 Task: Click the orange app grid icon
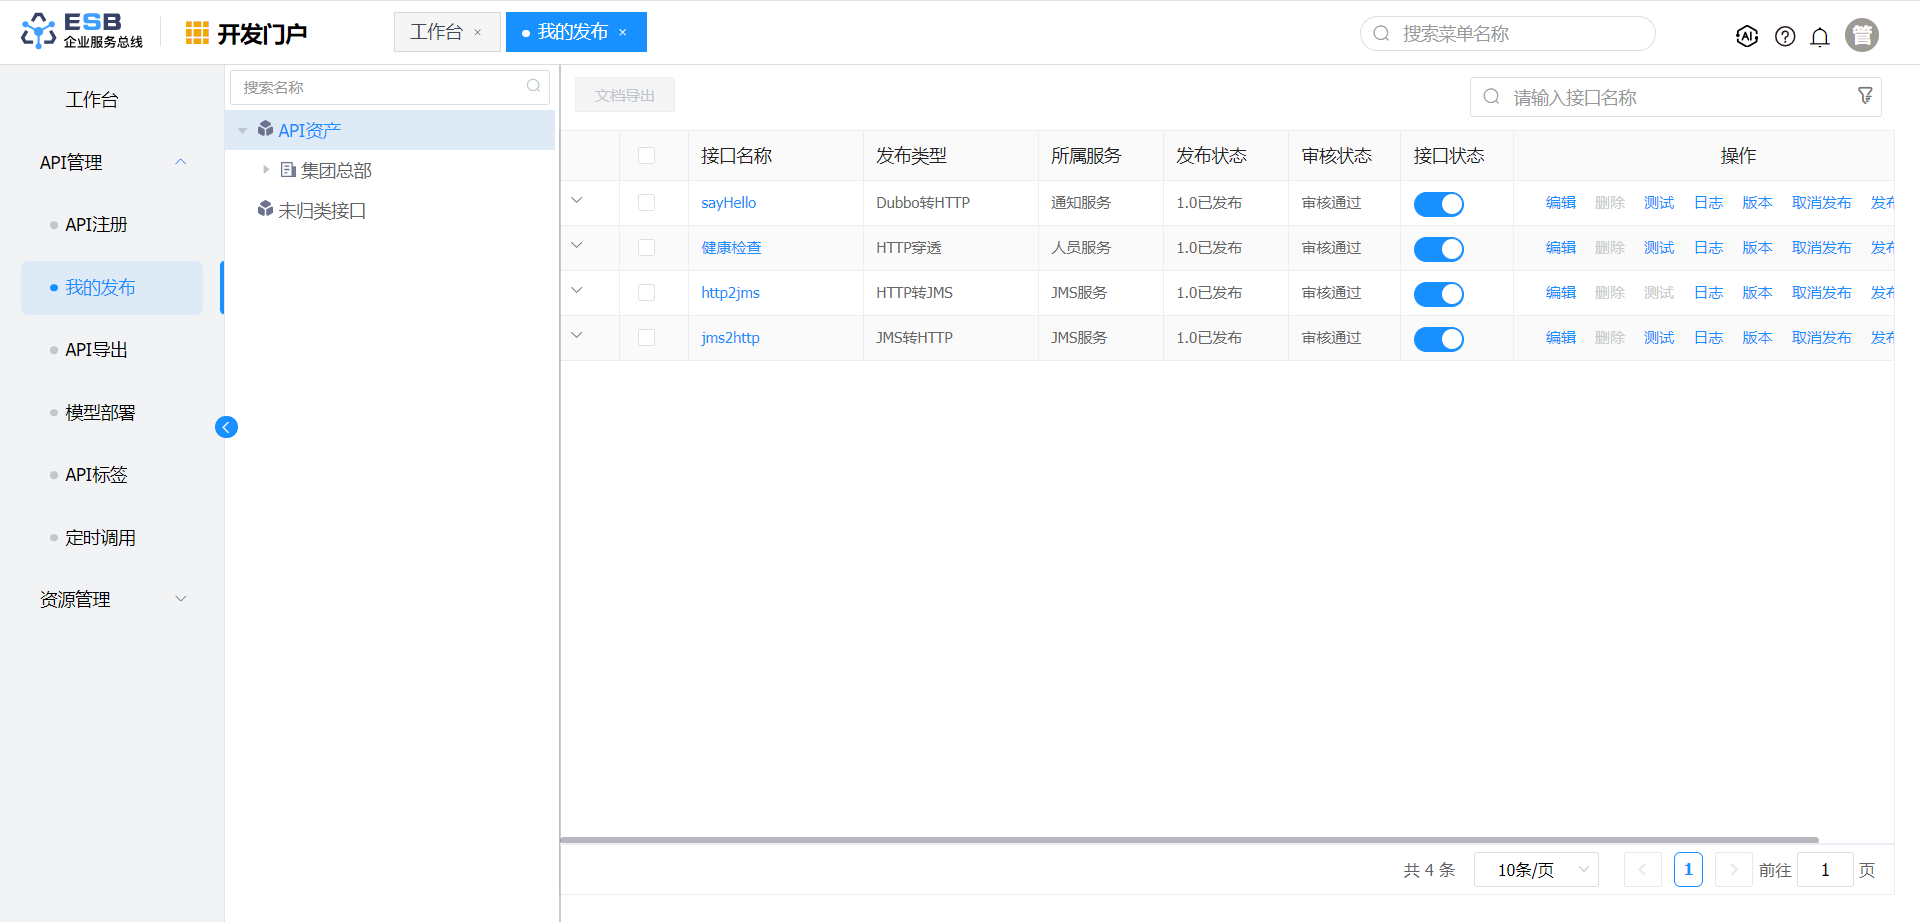(197, 34)
